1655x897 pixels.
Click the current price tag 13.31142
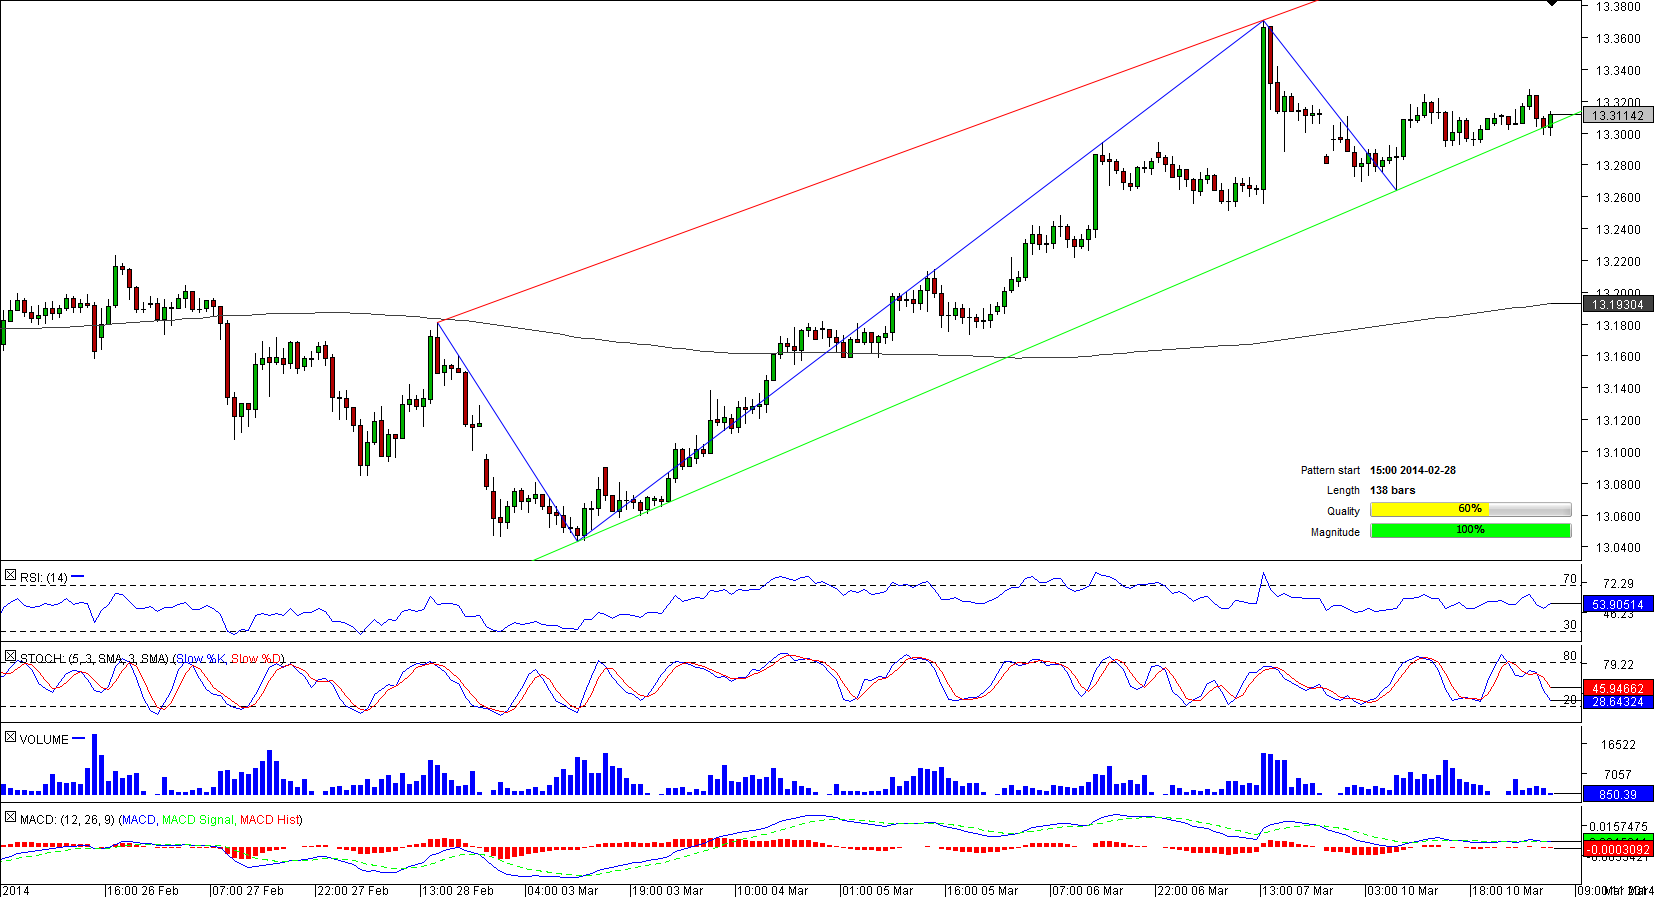pos(1617,116)
